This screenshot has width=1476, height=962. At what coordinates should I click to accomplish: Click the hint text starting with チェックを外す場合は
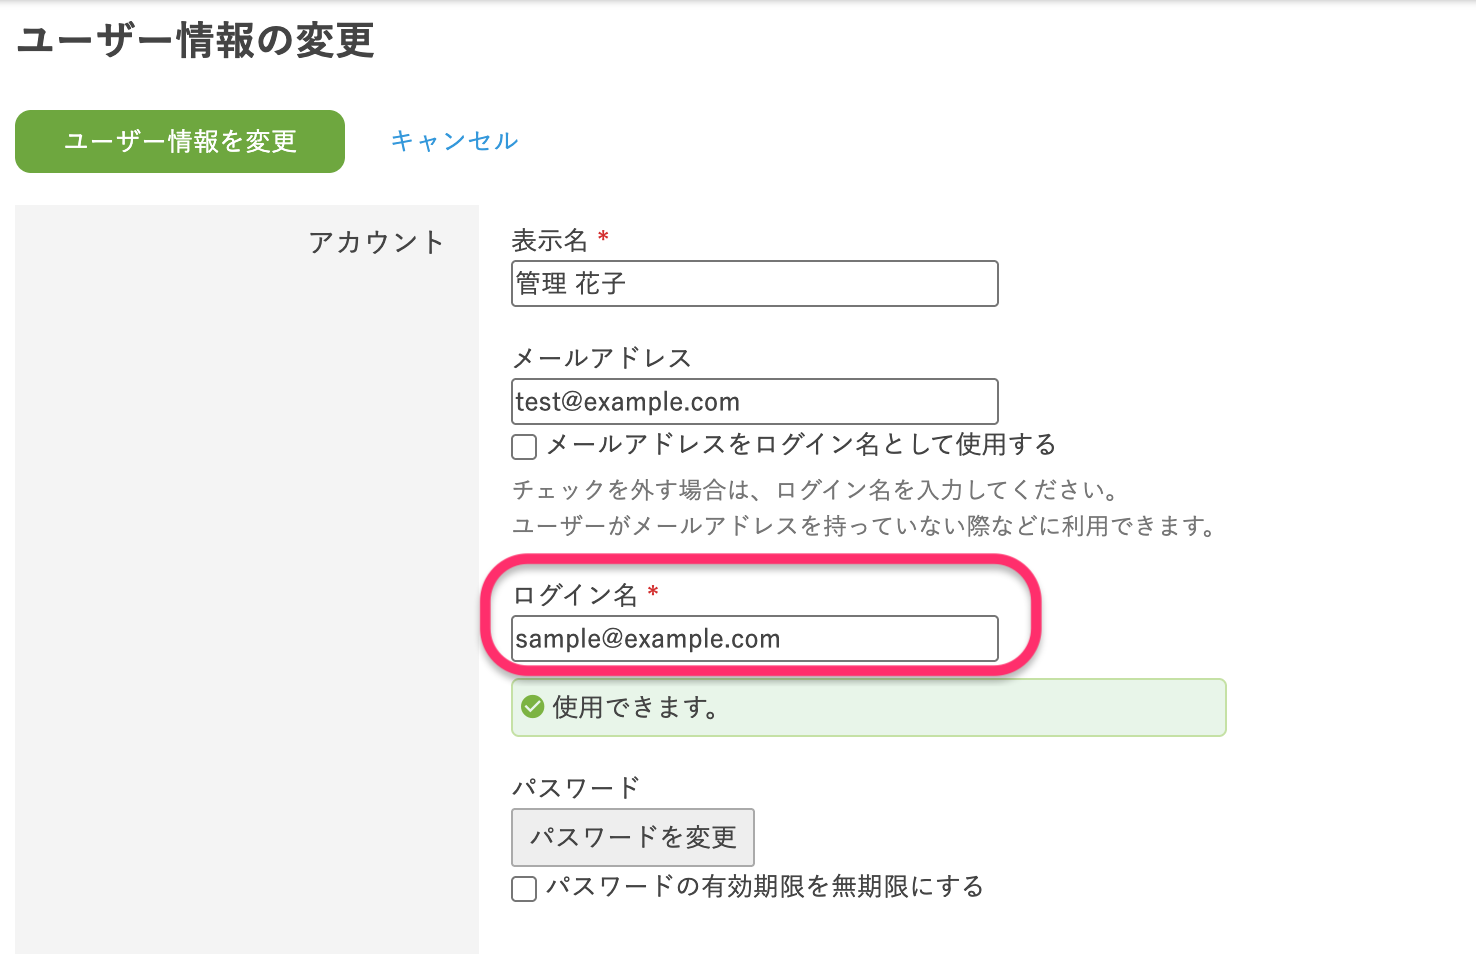coord(814,490)
